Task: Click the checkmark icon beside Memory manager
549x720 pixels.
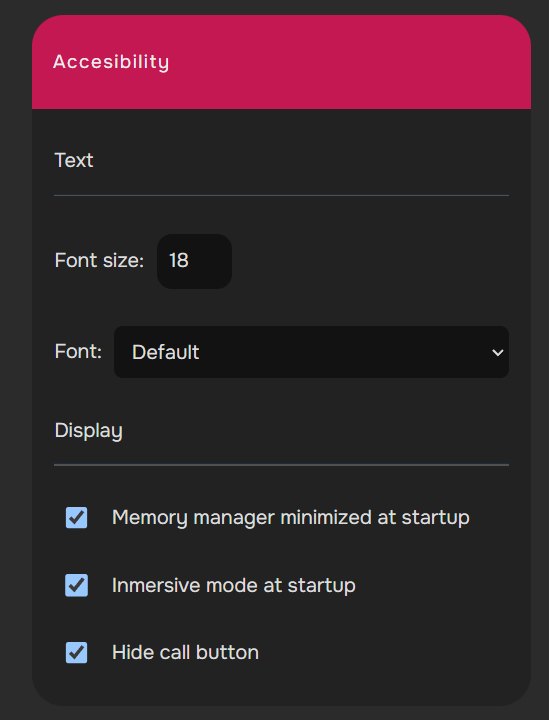Action: [77, 518]
